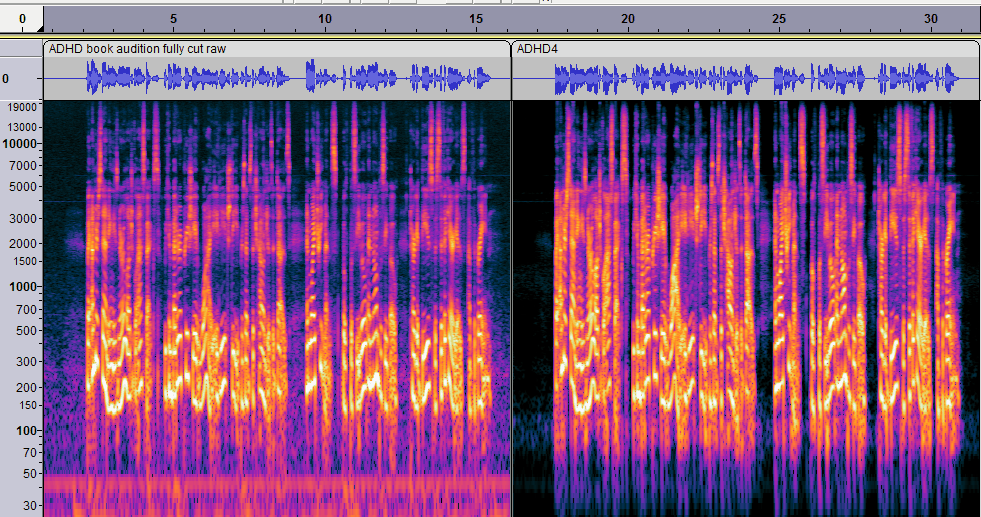981x517 pixels.
Task: Click the 13000 Hz label on frequency scale
Action: [22, 127]
